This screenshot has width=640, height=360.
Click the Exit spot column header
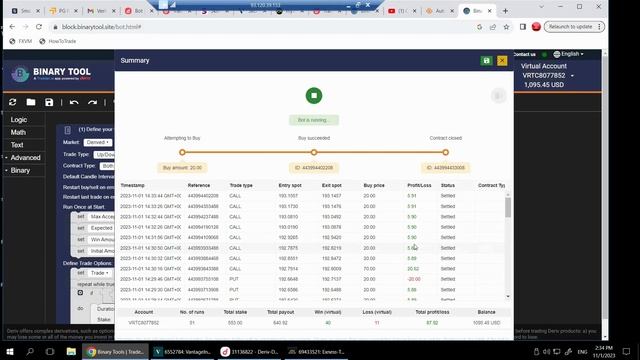(x=331, y=185)
